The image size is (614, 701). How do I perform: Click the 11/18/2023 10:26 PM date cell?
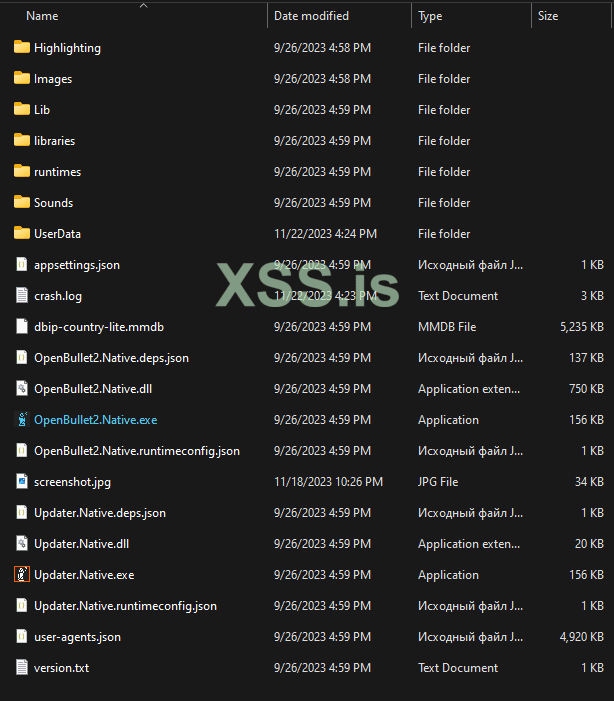click(x=328, y=482)
